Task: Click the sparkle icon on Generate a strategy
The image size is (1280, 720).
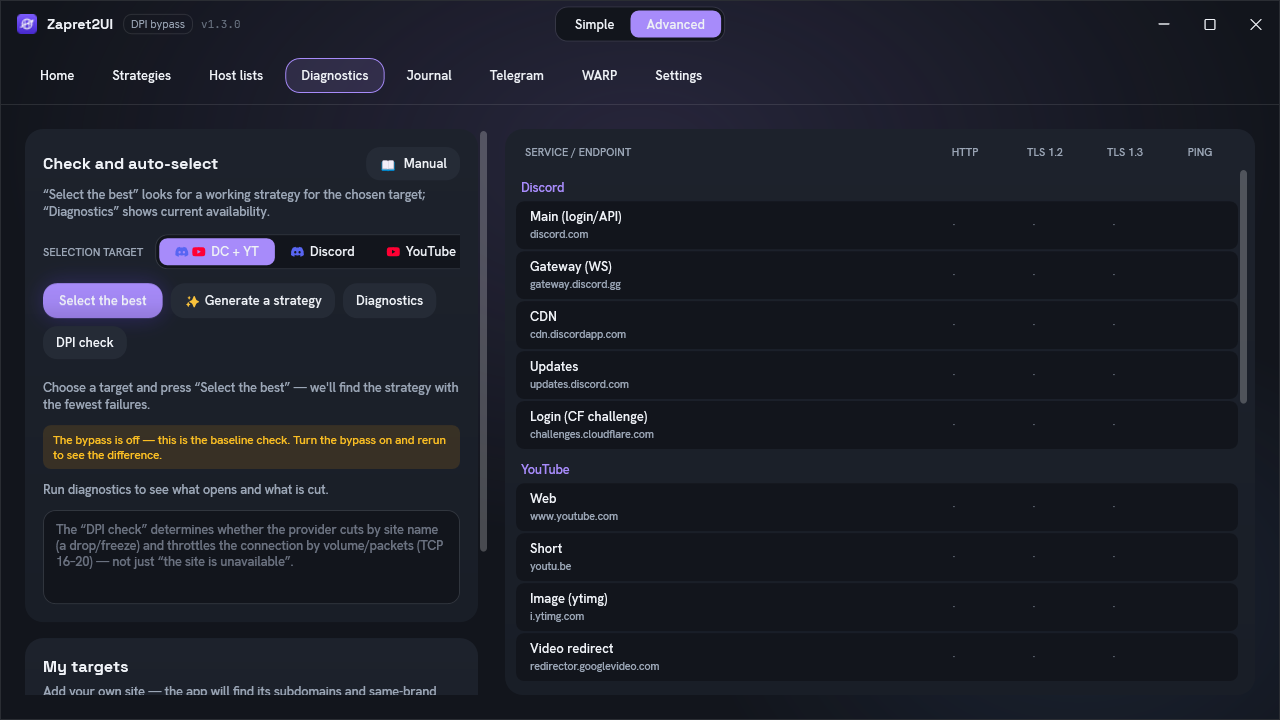Action: point(192,301)
